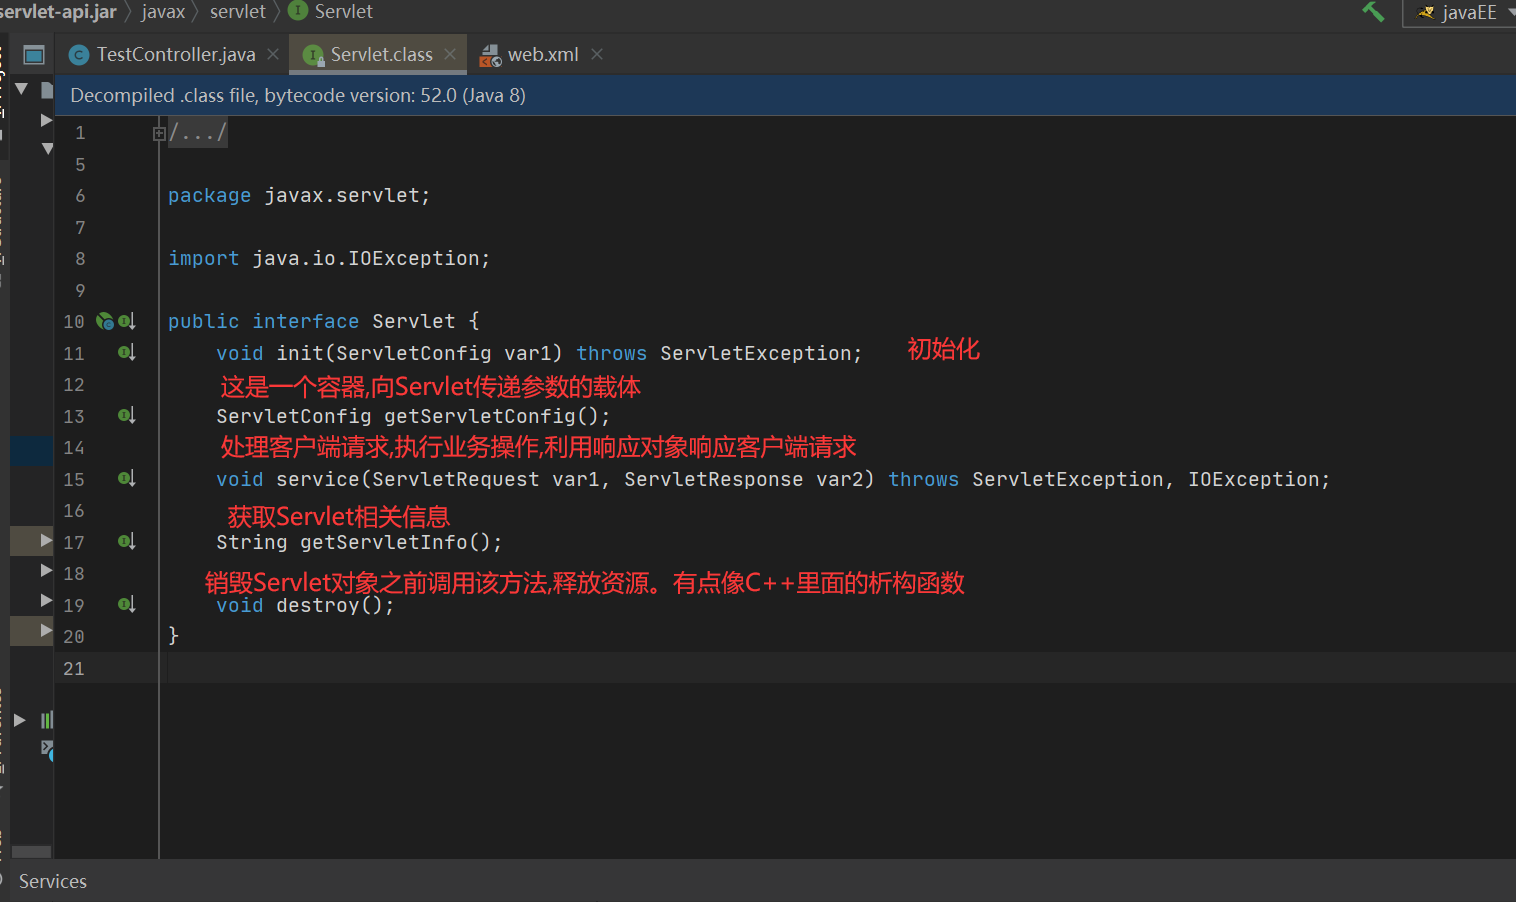Click the decompiled class file notification banner
The image size is (1516, 902).
coord(785,96)
